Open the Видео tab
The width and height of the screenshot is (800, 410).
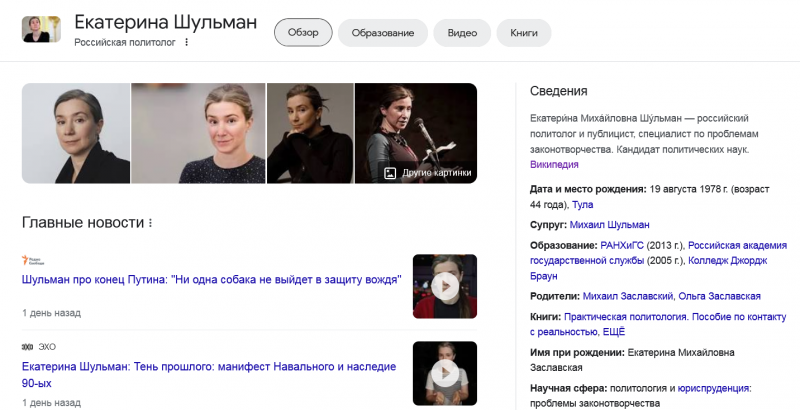[x=462, y=33]
